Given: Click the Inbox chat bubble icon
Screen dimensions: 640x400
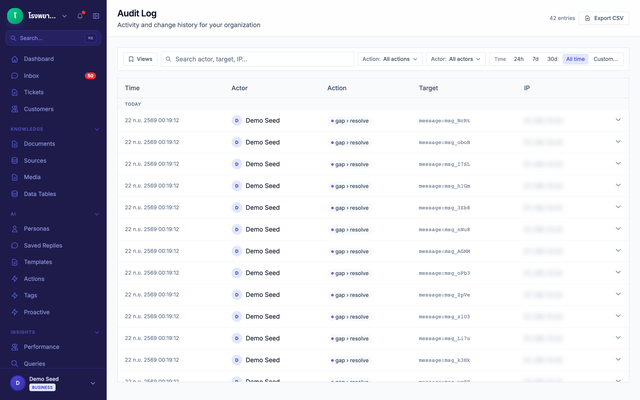Looking at the screenshot, I should click(x=15, y=76).
